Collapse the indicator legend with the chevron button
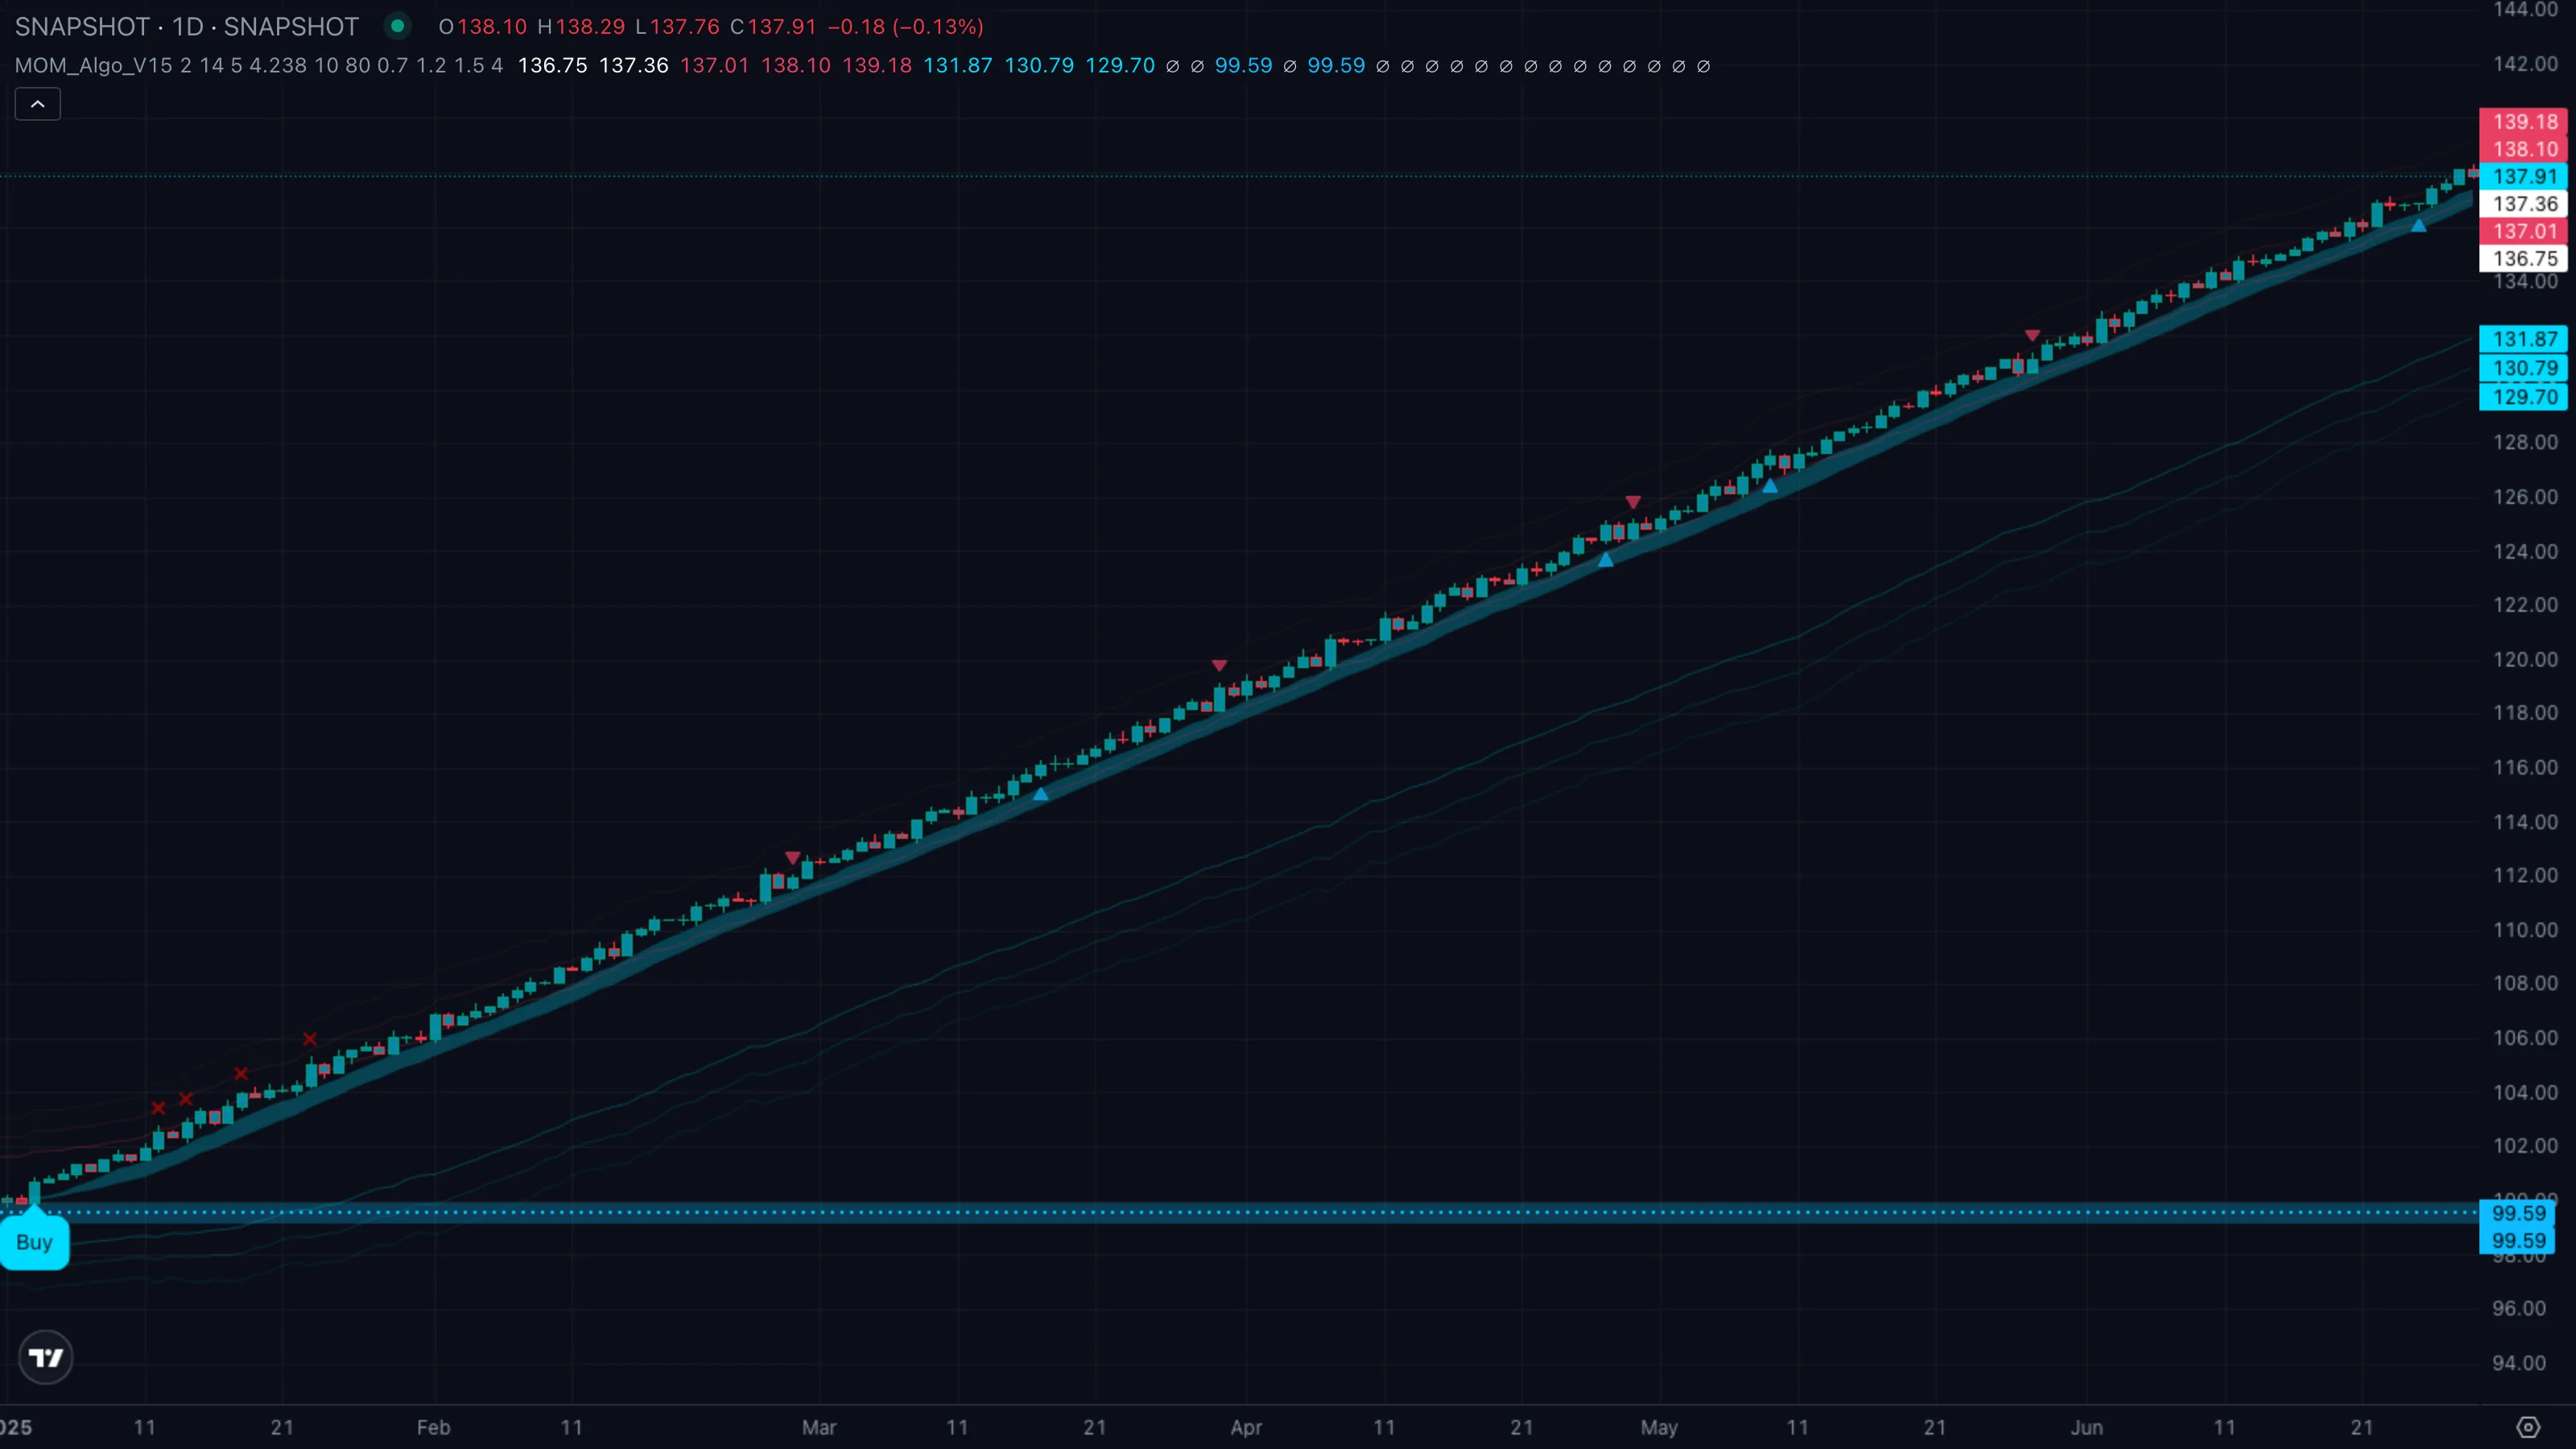This screenshot has width=2576, height=1449. [x=37, y=104]
